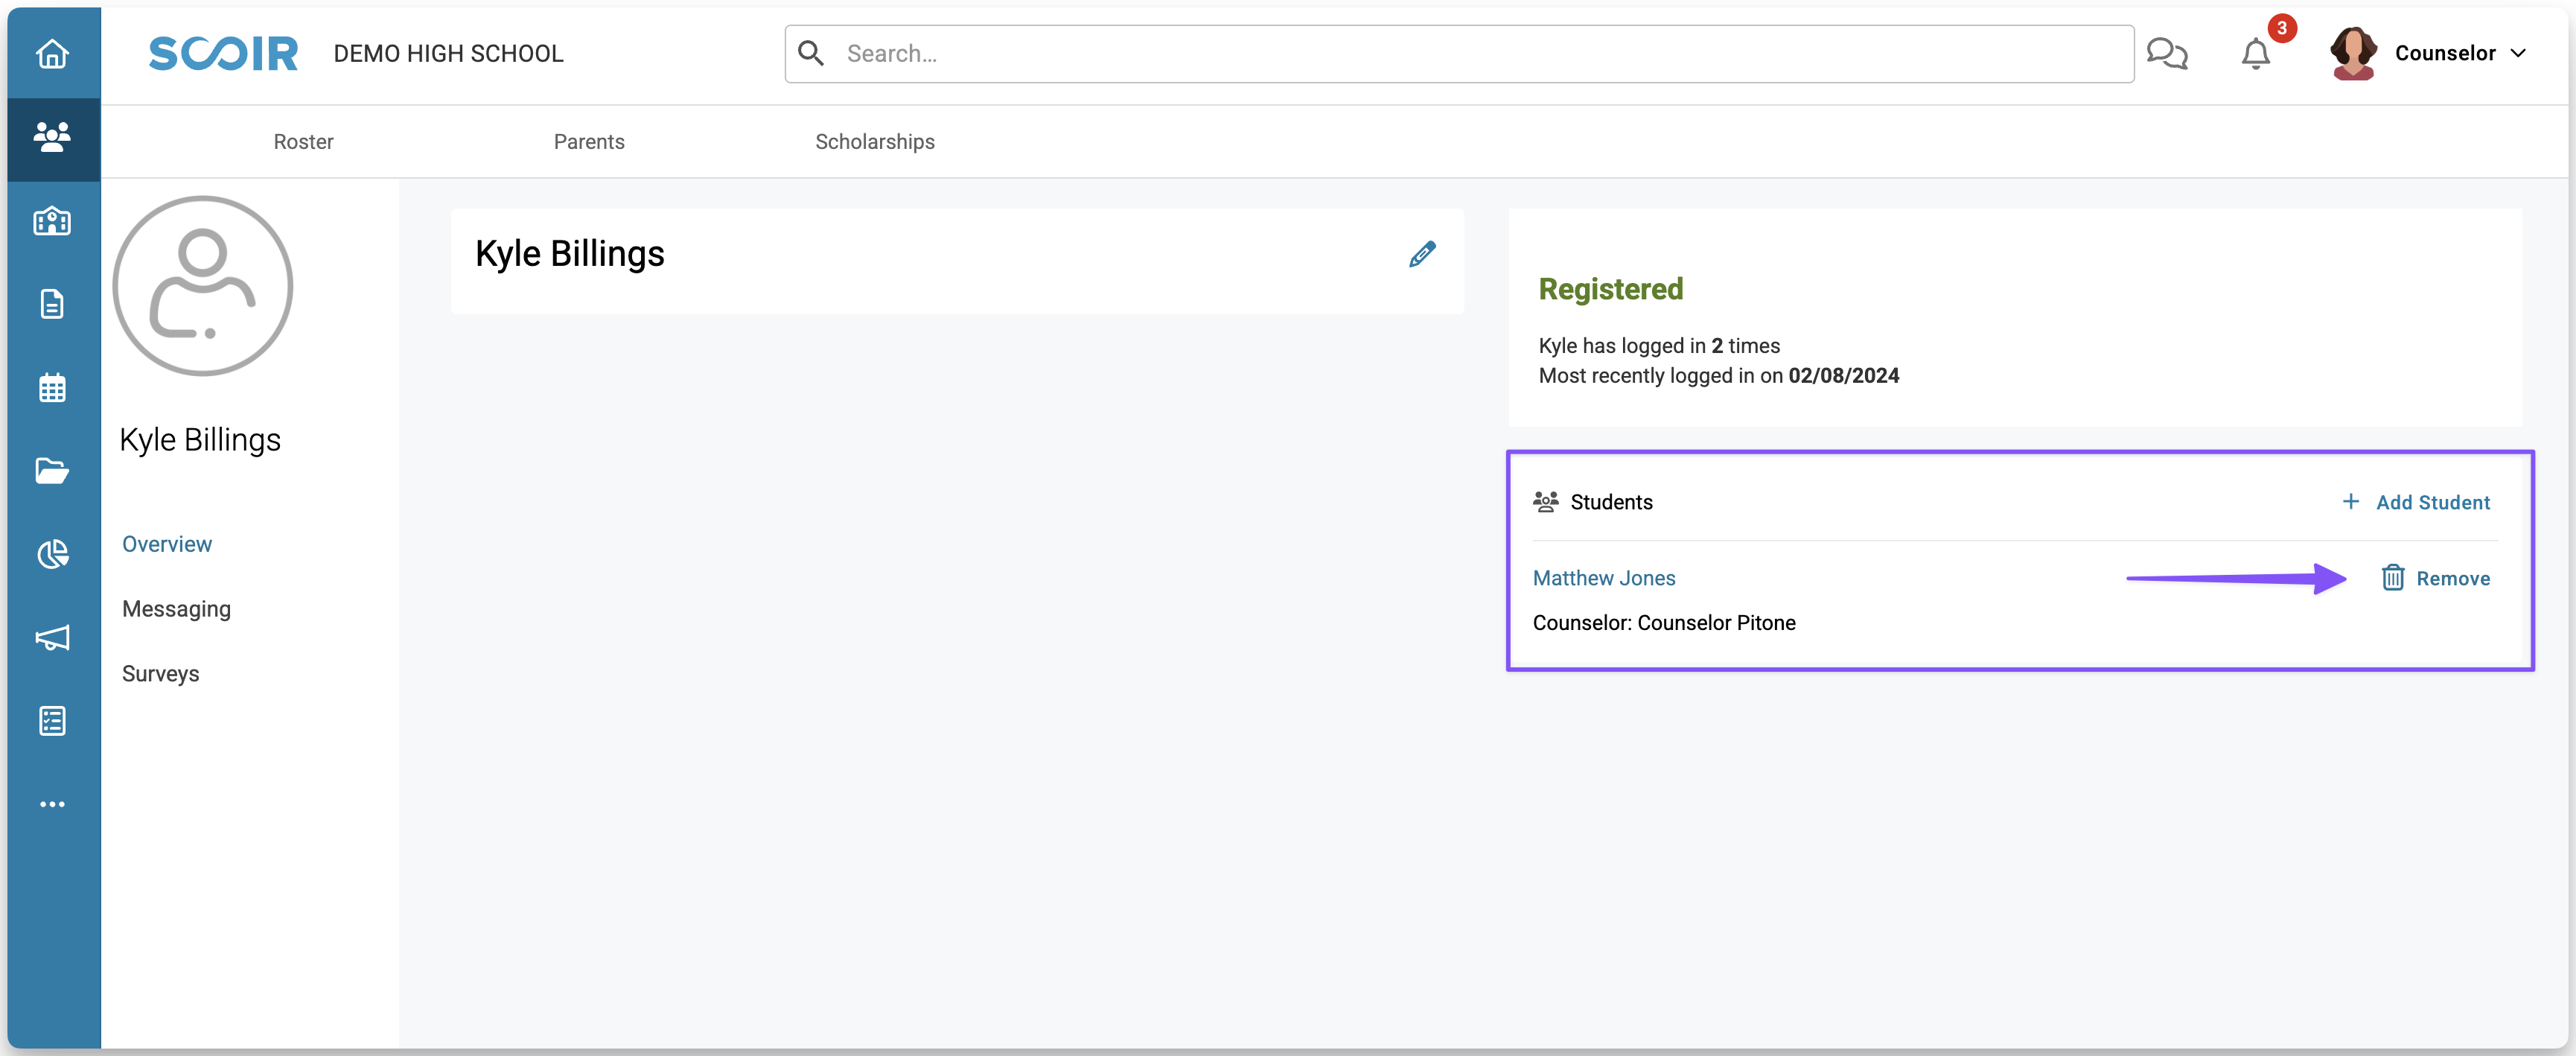Open the Counselor account dropdown
Viewport: 2576px width, 1056px height.
2430,54
